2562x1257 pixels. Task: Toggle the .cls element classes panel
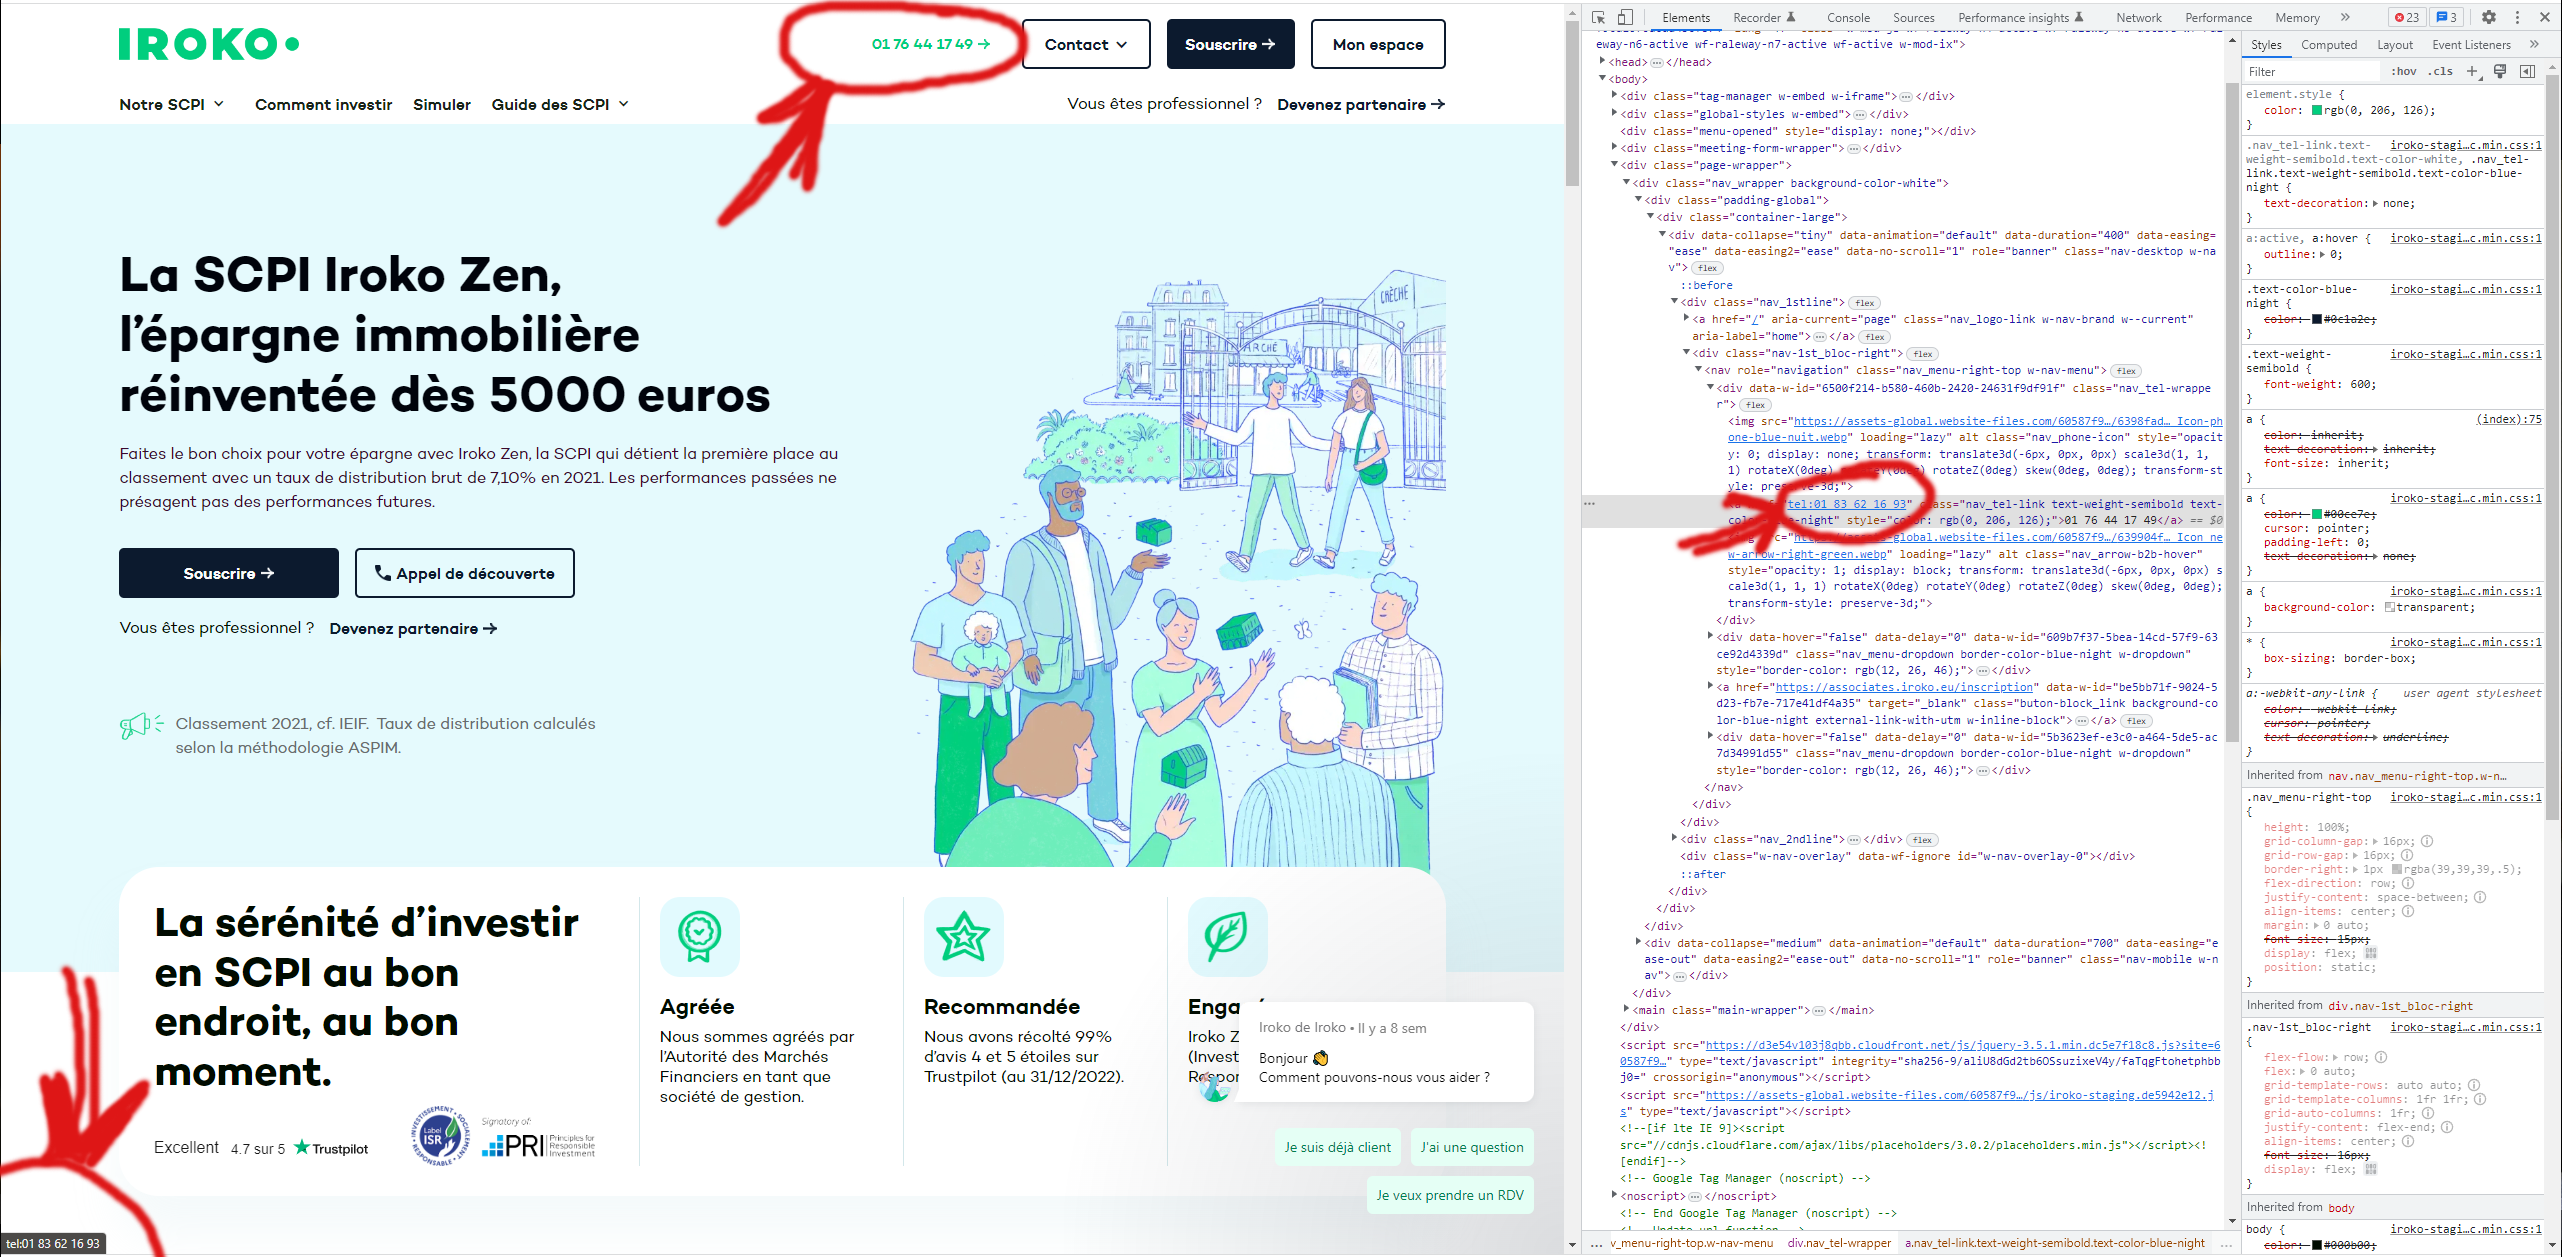2442,71
